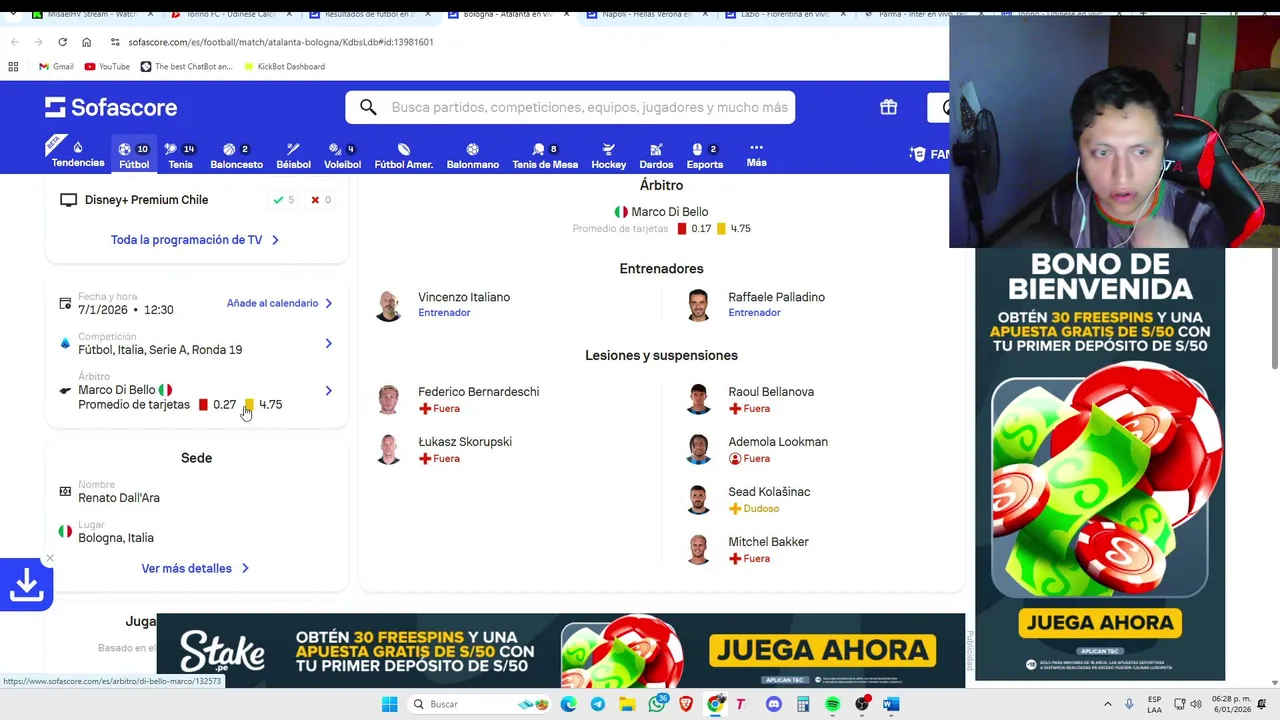This screenshot has width=1280, height=720.
Task: Click Federico Bernardeschi player photo
Action: (389, 399)
